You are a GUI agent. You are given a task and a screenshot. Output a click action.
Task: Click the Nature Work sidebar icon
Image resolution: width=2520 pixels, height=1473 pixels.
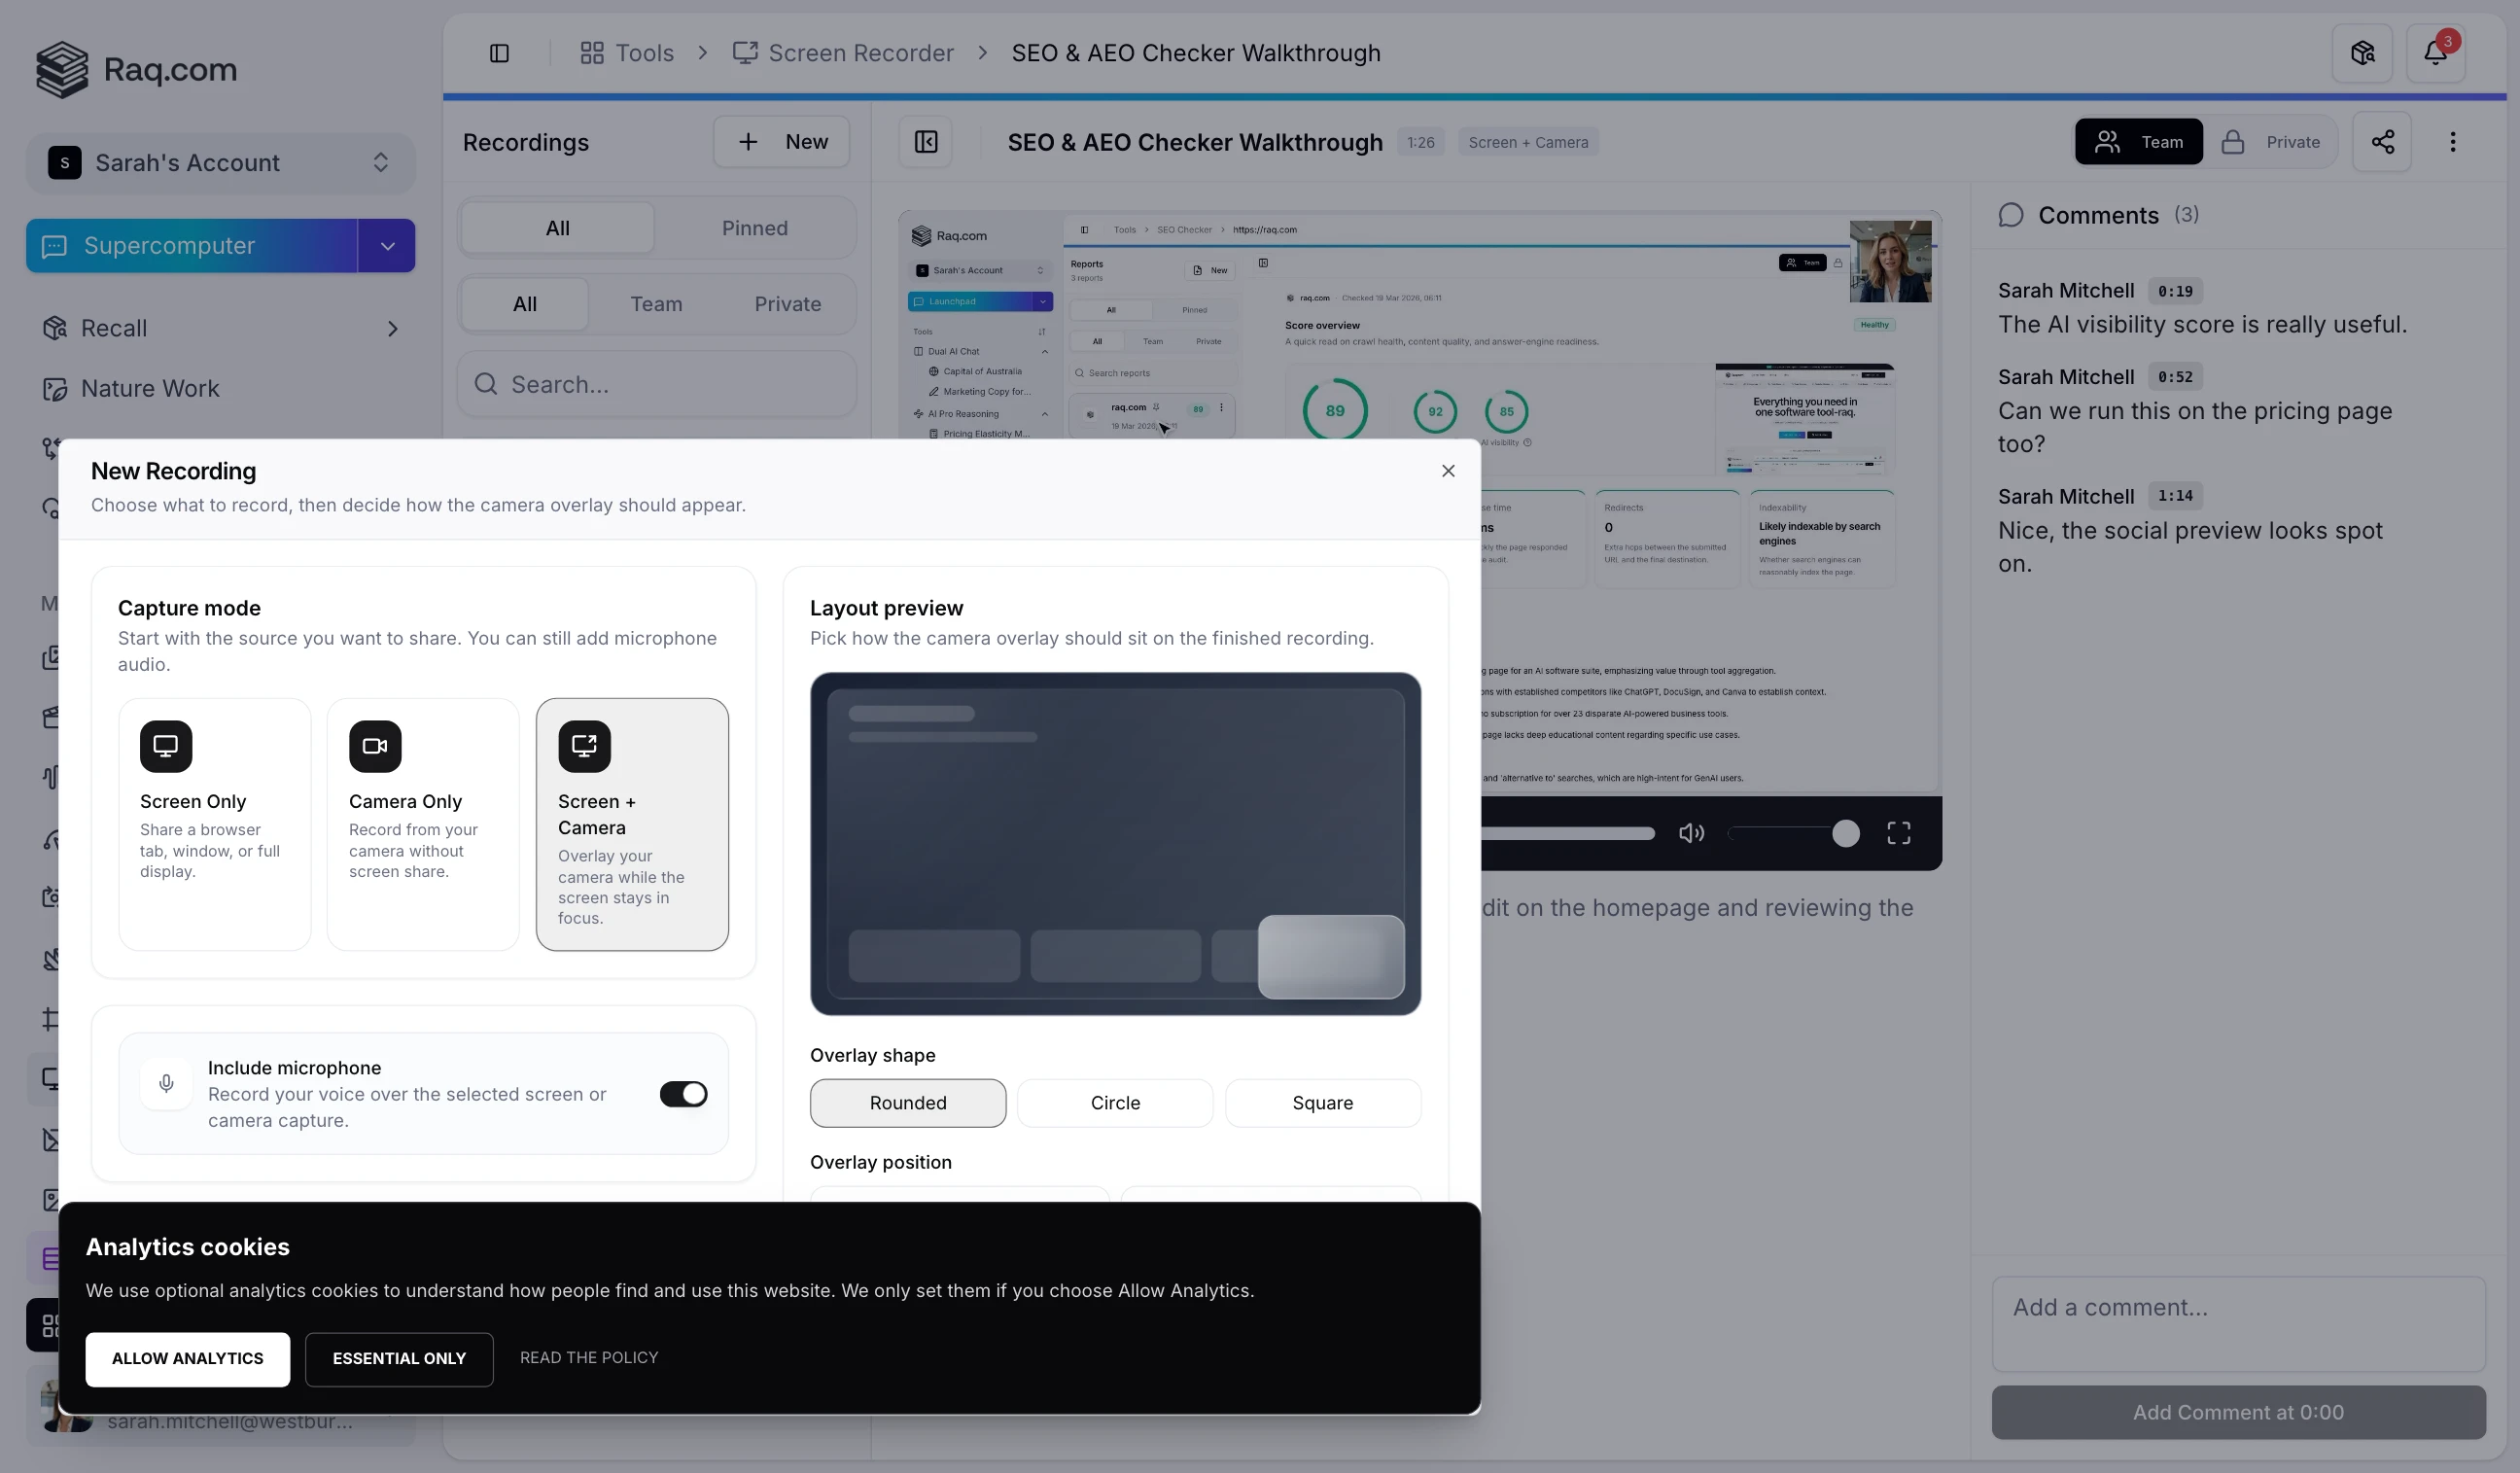coord(55,388)
